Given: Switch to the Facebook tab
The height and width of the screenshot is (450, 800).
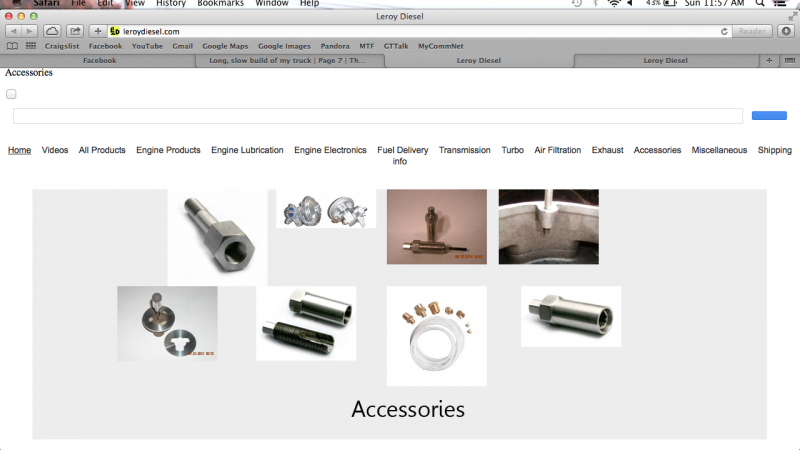Looking at the screenshot, I should point(99,60).
